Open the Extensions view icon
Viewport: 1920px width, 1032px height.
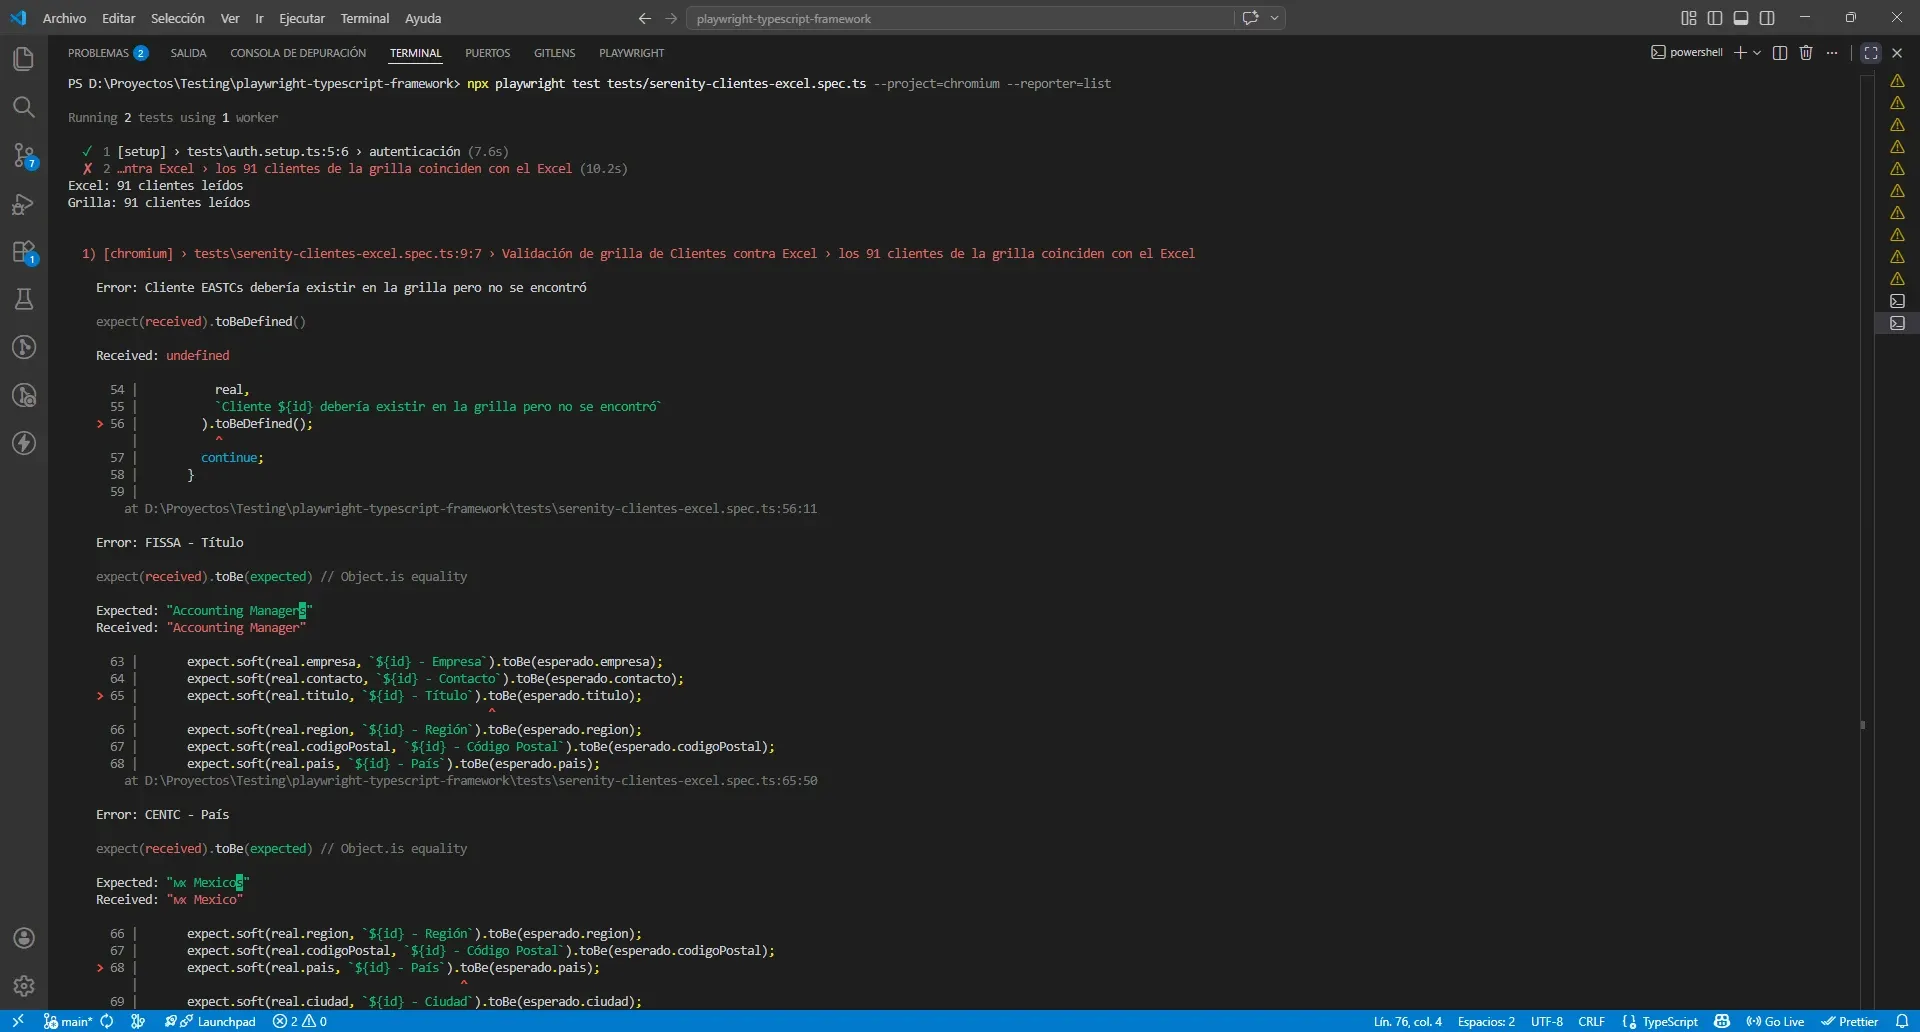click(x=24, y=252)
